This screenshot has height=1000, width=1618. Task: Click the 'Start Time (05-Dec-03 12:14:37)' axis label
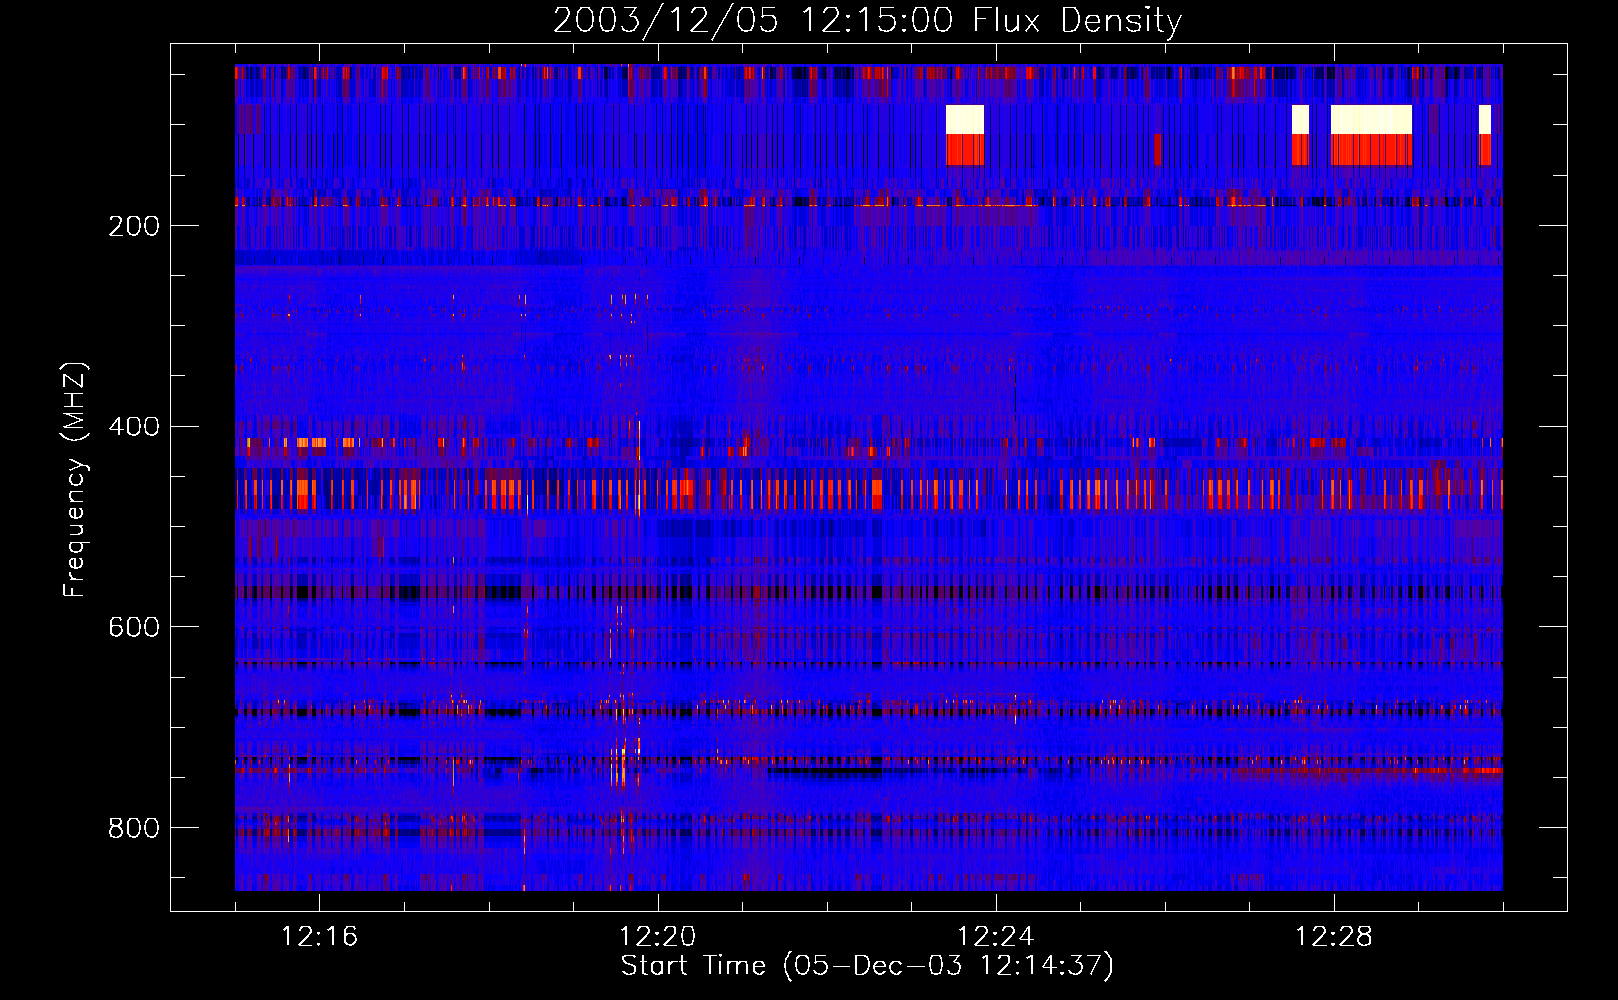pyautogui.click(x=867, y=966)
